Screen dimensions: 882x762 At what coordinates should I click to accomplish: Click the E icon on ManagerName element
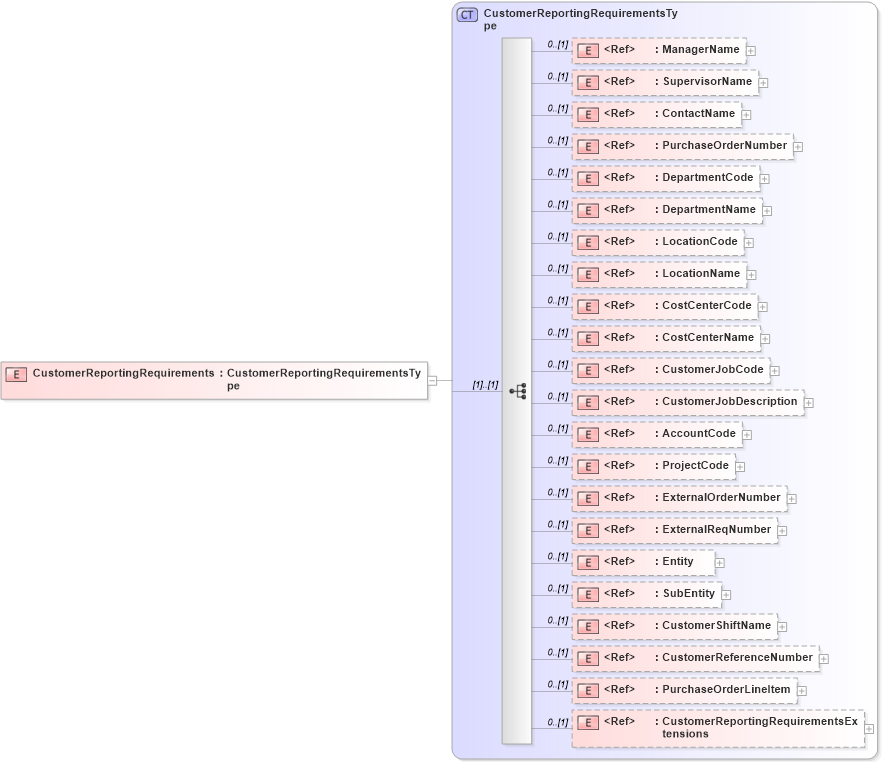pos(588,50)
